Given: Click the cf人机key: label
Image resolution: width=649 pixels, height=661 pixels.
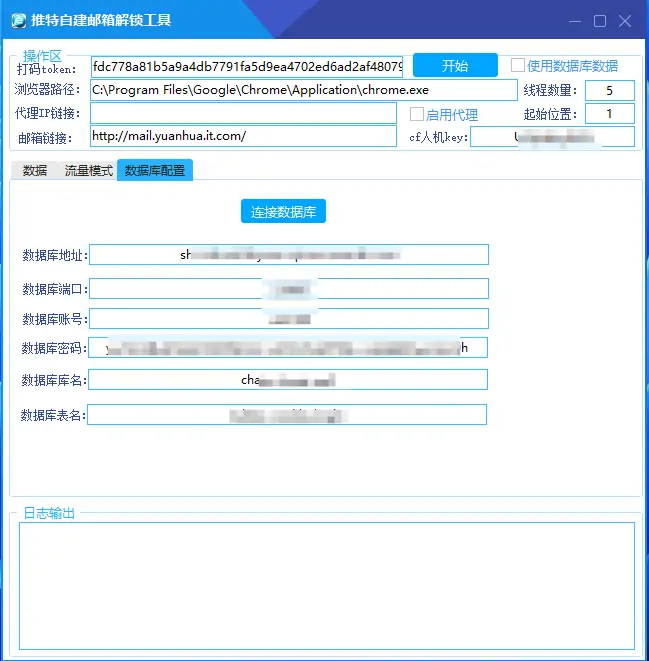Looking at the screenshot, I should pyautogui.click(x=438, y=137).
